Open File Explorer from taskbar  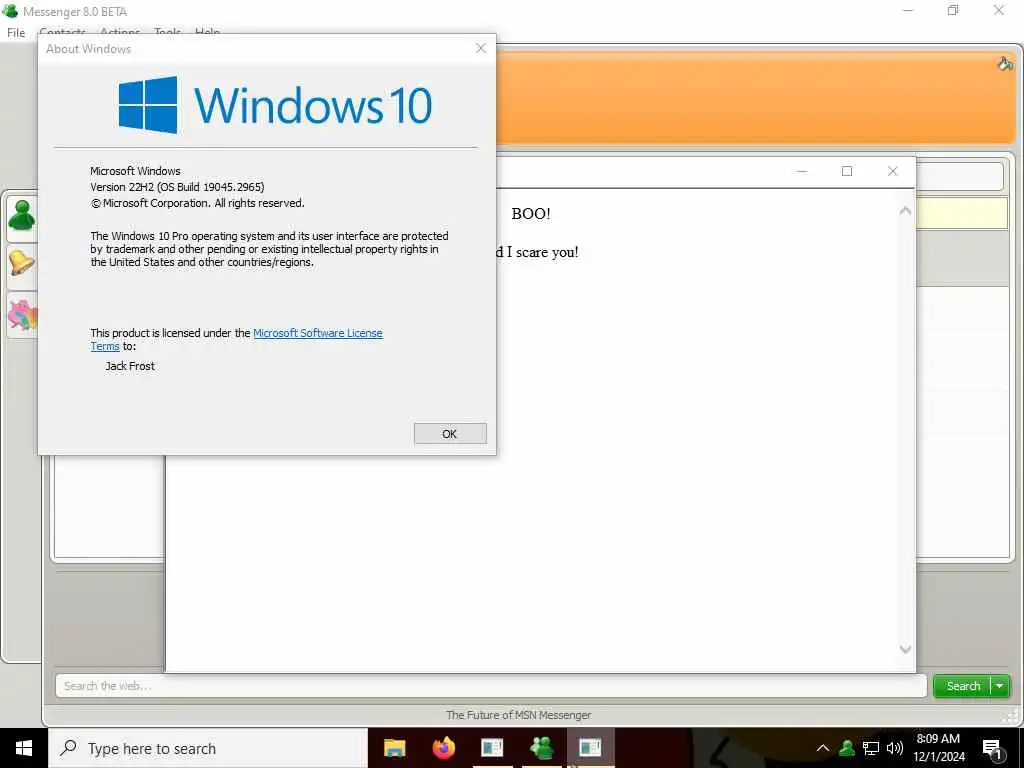coord(394,748)
